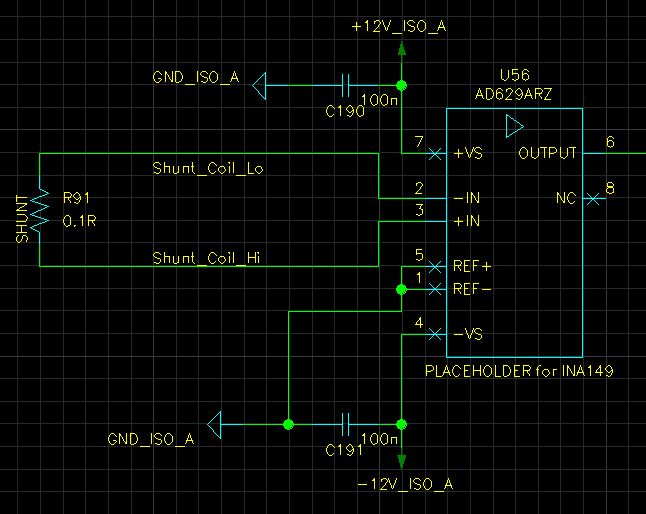The image size is (646, 514).
Task: Select pin 8 NC no-connect marker
Action: 593,199
